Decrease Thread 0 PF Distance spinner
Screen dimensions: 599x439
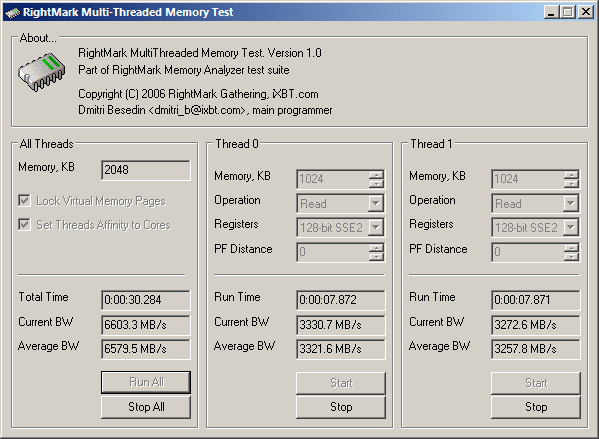pos(376,257)
